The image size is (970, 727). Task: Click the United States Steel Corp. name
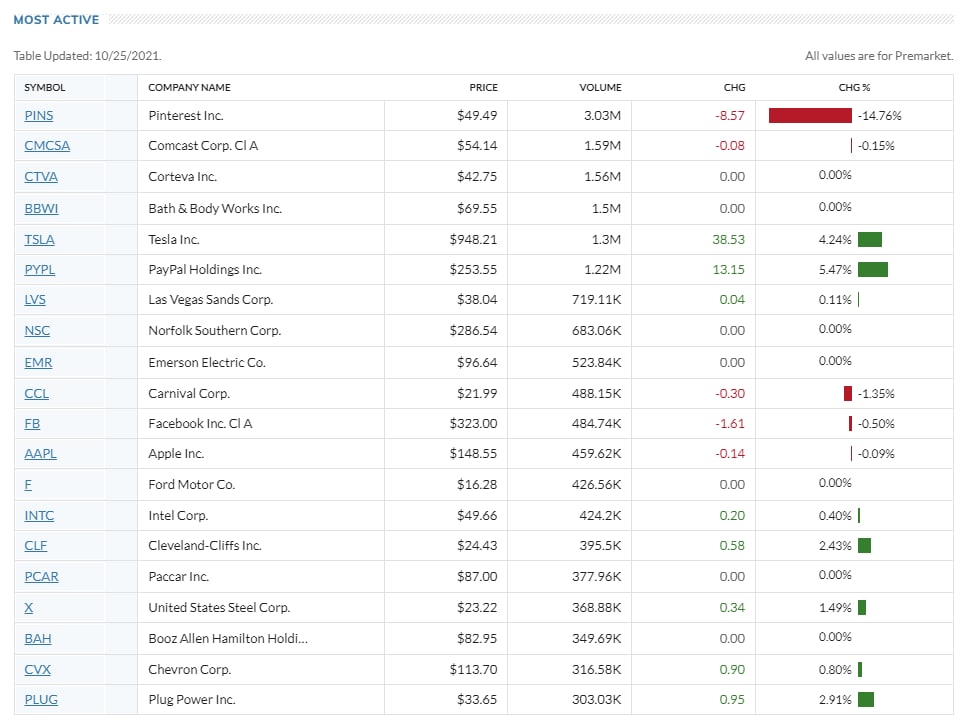pos(219,608)
